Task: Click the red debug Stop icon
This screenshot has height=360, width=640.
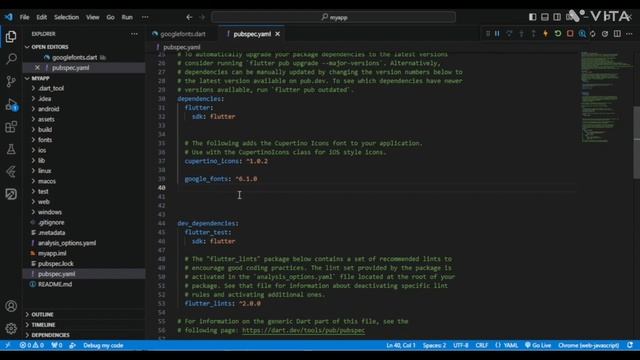Action: click(x=570, y=33)
